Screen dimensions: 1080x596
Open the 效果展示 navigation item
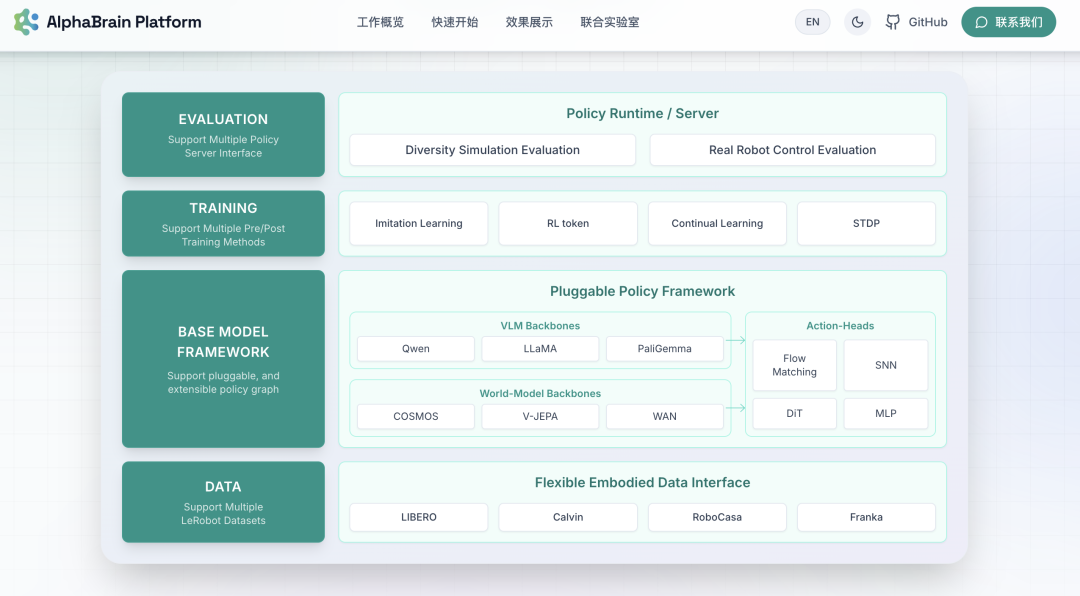tap(529, 22)
